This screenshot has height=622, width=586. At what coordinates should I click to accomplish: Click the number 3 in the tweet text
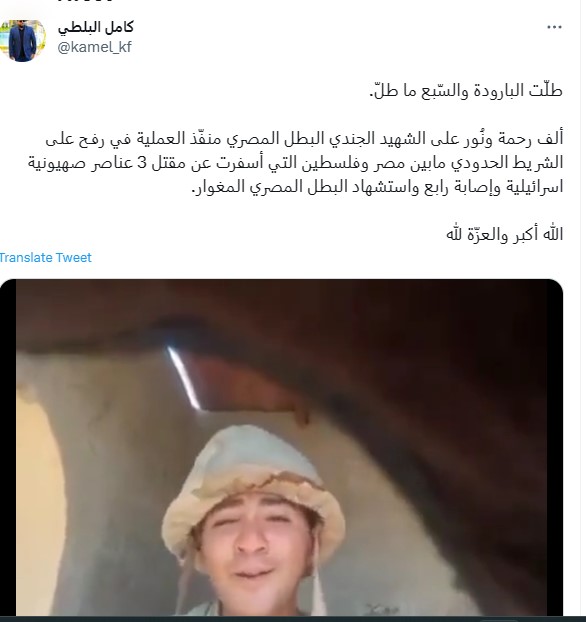pyautogui.click(x=142, y=163)
